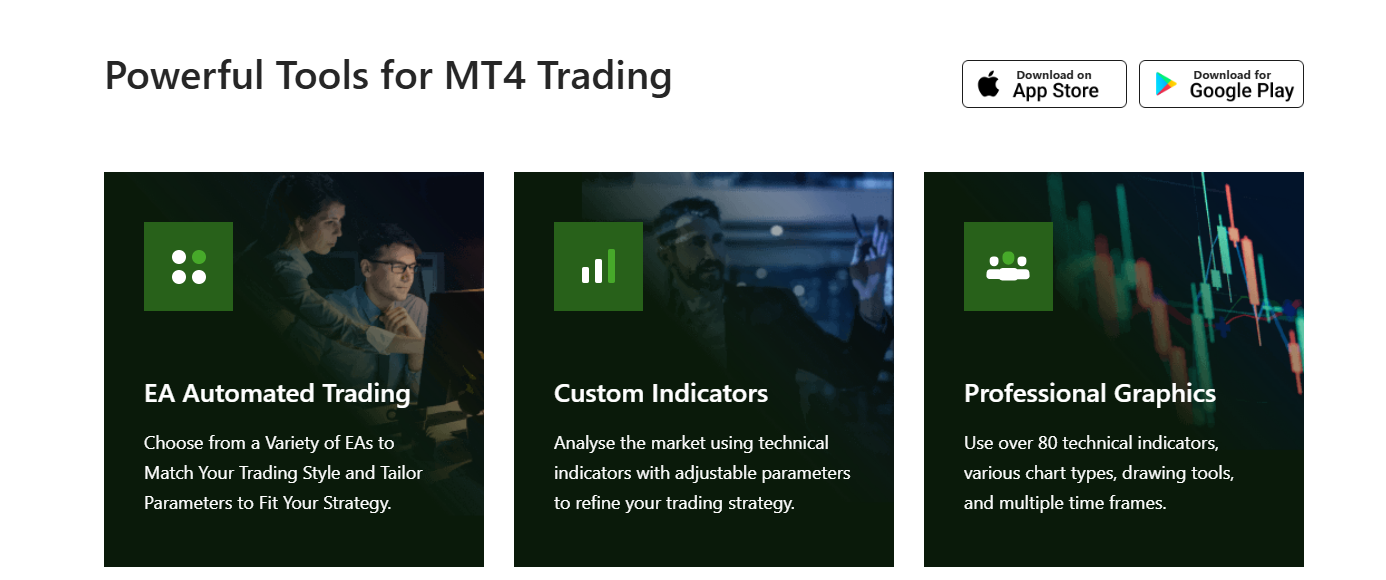Click the Professional Graphics description text
This screenshot has width=1386, height=580.
(x=1099, y=473)
